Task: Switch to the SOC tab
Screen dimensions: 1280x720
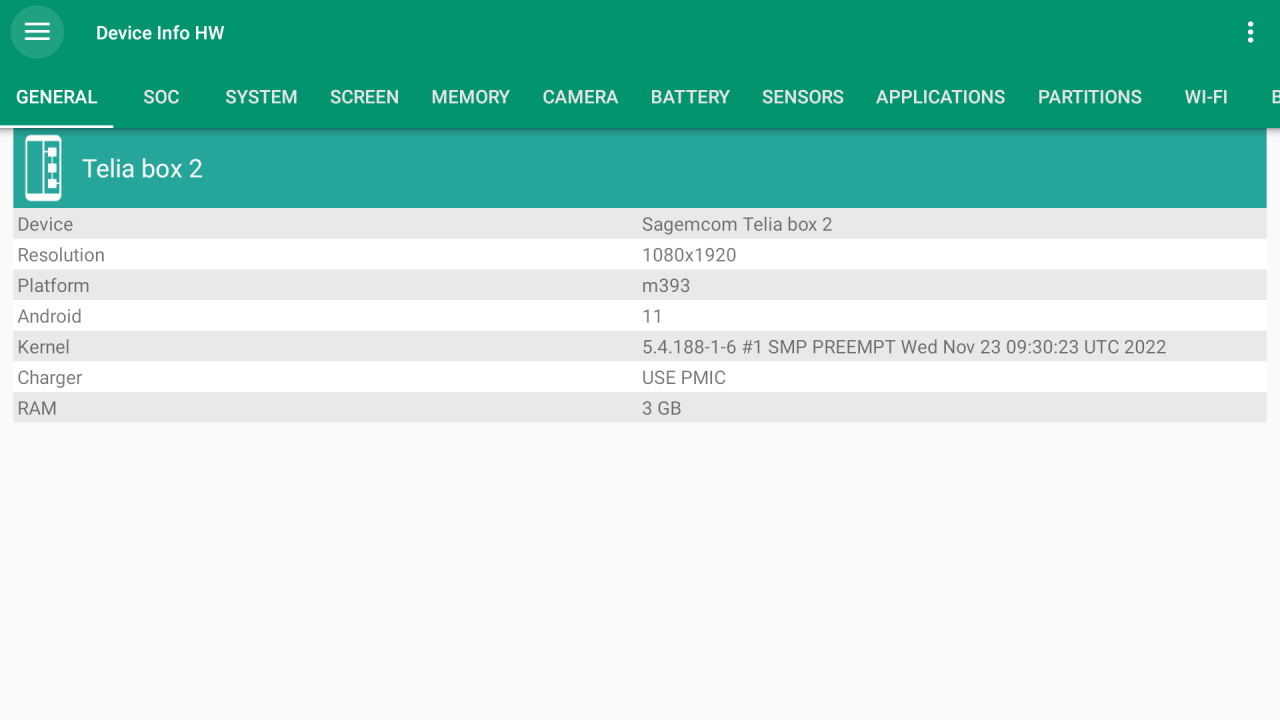Action: click(x=161, y=97)
